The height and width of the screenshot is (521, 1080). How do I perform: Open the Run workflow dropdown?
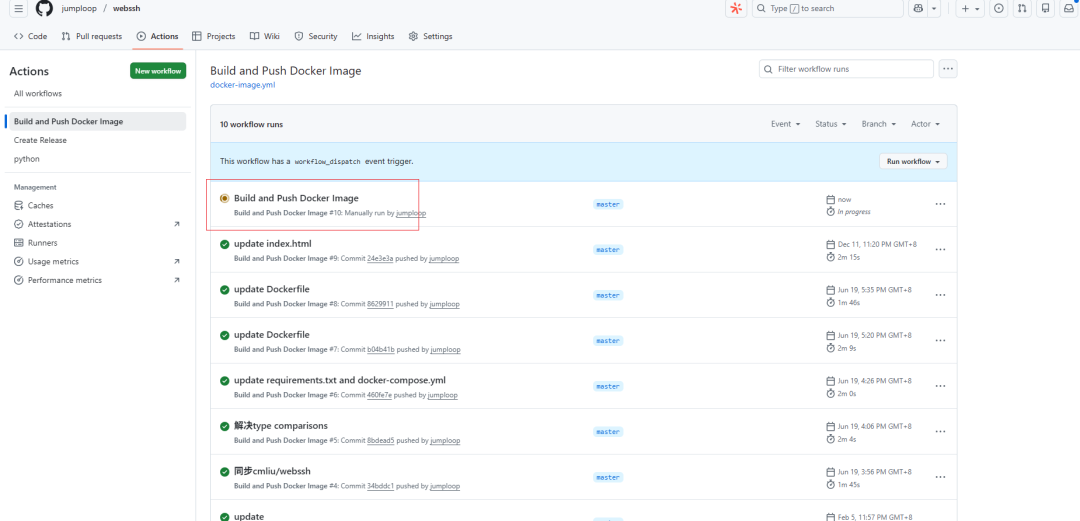pyautogui.click(x=913, y=161)
